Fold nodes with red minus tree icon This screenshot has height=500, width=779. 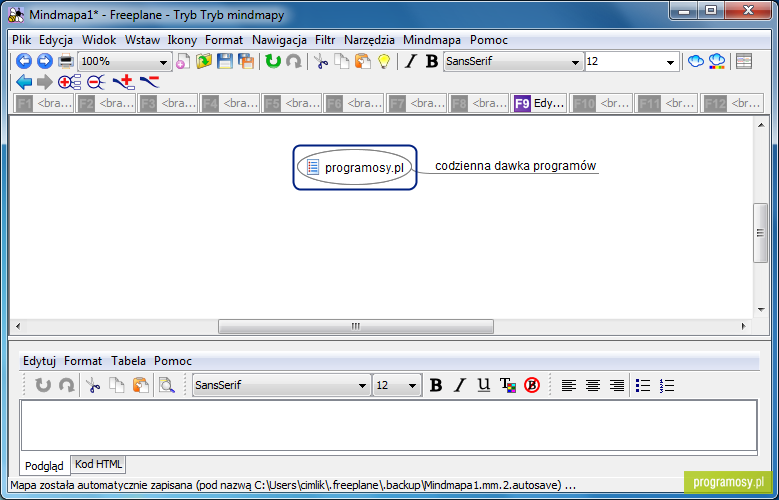[96, 82]
